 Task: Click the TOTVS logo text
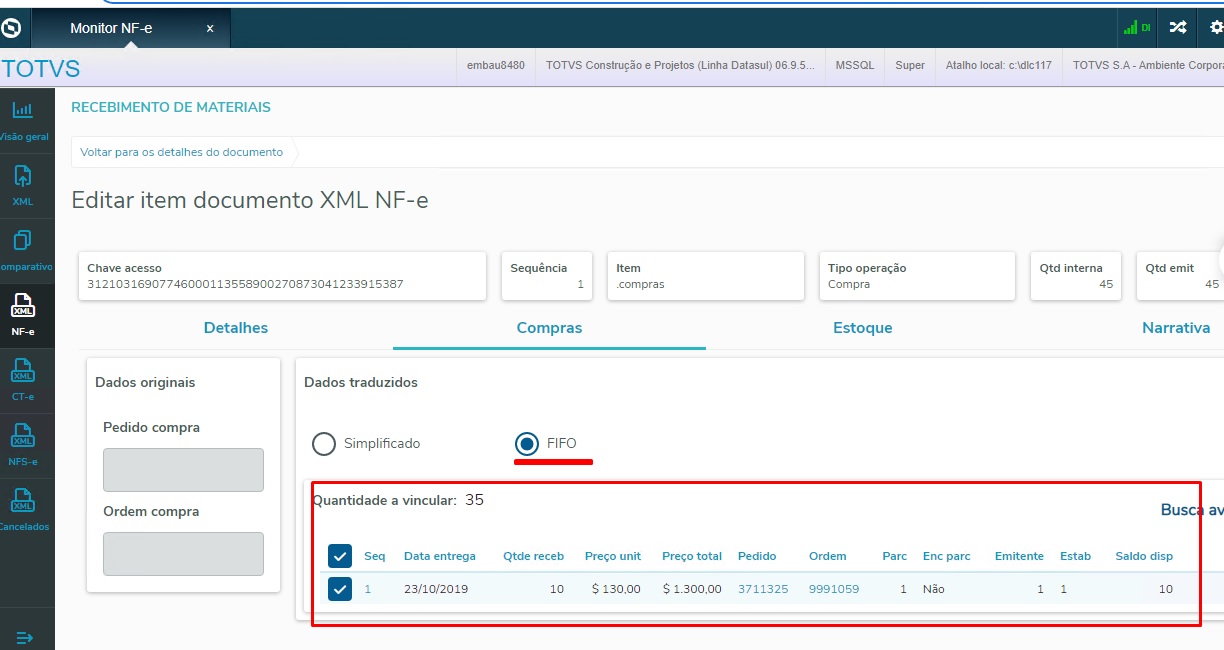point(41,69)
